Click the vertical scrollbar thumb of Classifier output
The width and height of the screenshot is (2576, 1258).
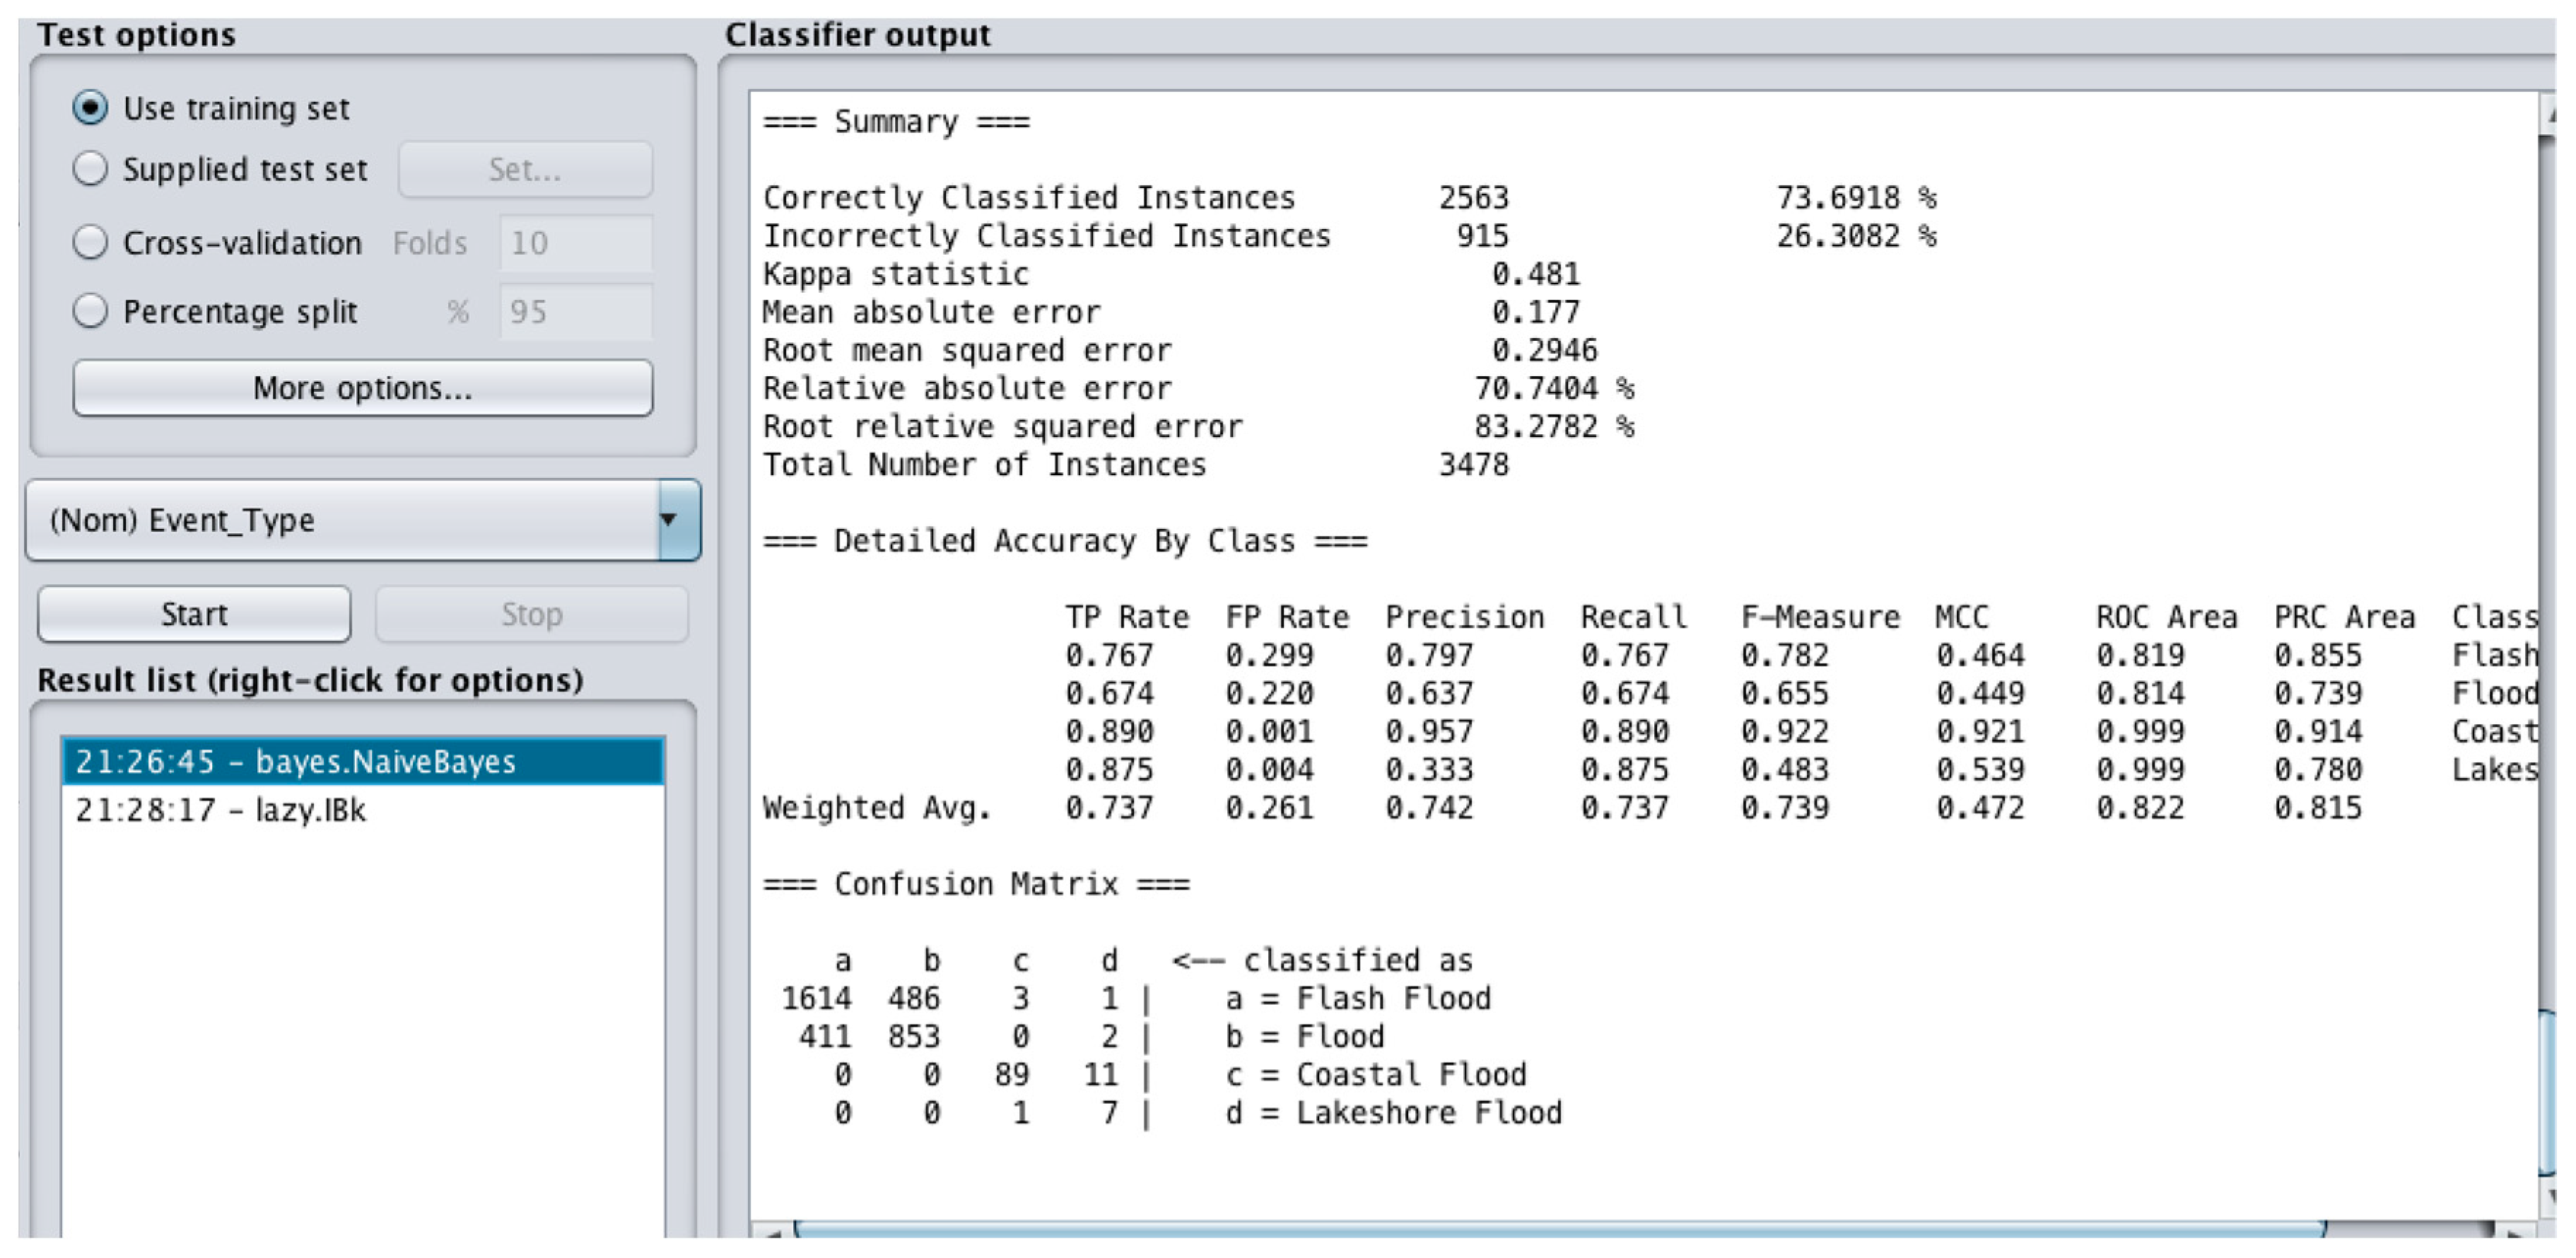(x=2548, y=1095)
